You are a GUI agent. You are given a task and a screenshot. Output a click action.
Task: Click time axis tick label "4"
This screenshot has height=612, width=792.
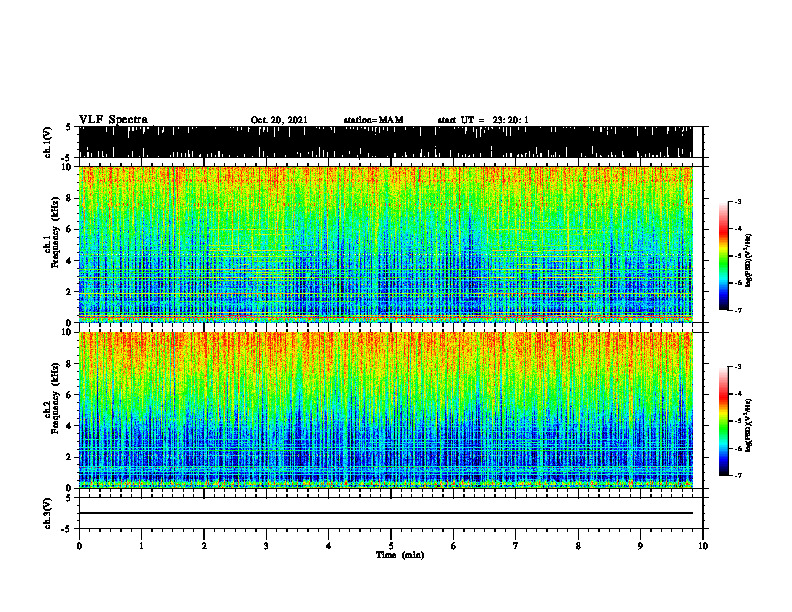click(x=328, y=546)
